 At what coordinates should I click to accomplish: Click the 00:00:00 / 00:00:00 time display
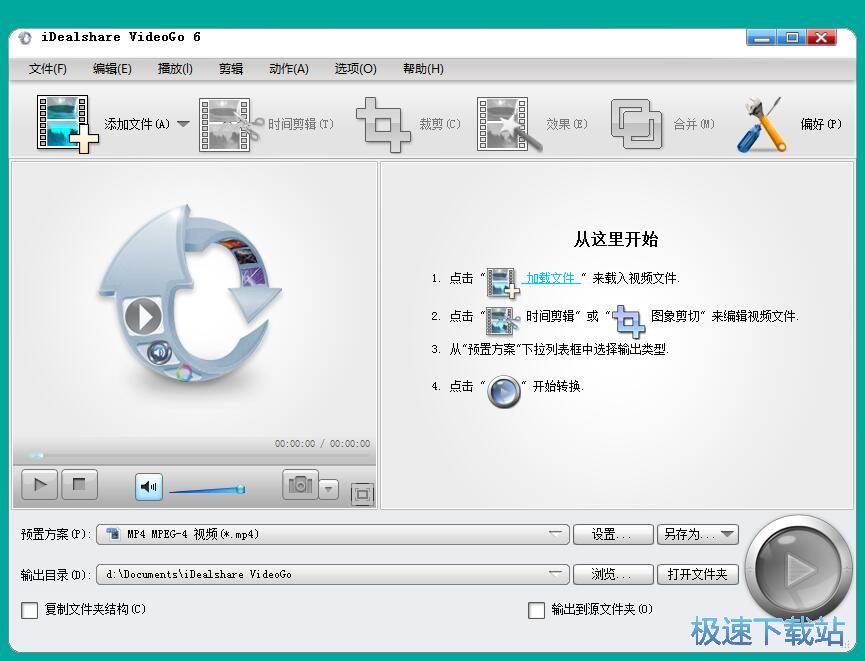click(x=323, y=444)
